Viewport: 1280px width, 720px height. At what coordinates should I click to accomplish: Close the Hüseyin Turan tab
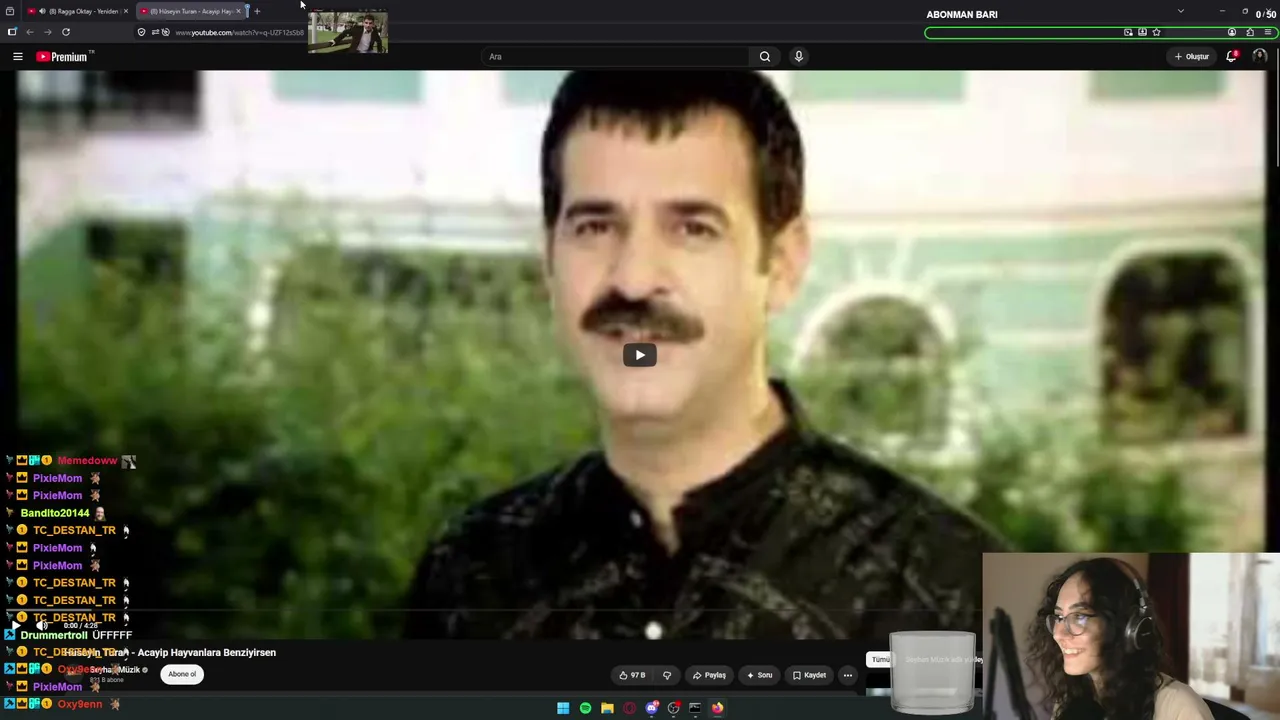pos(238,11)
